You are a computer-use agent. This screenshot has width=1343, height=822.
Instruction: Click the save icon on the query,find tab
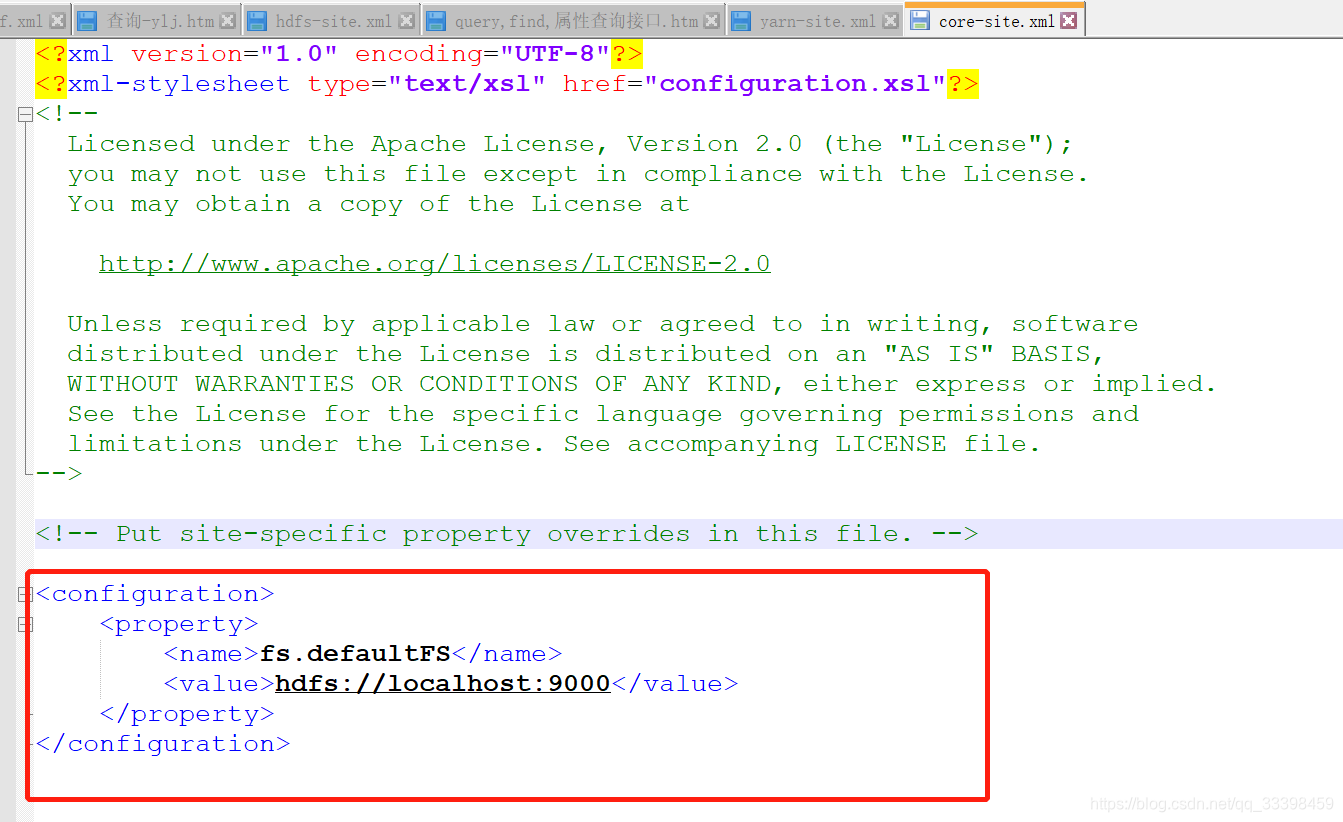(x=436, y=19)
